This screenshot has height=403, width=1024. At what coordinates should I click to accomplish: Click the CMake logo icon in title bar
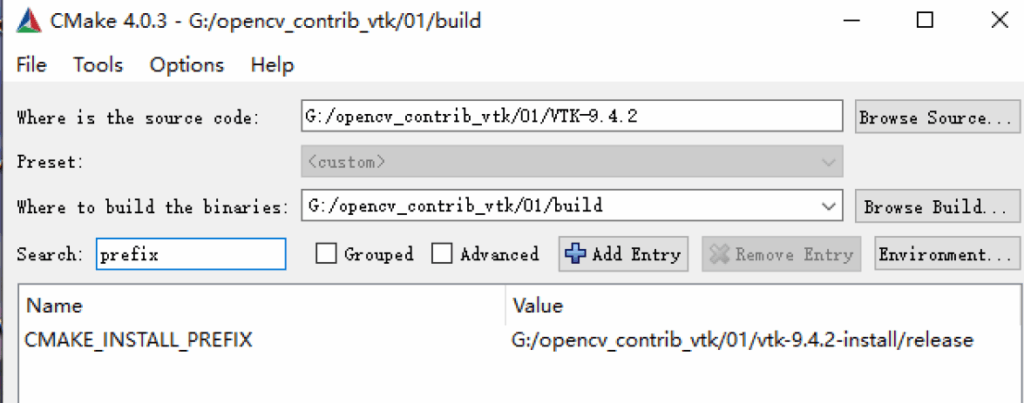tap(28, 22)
